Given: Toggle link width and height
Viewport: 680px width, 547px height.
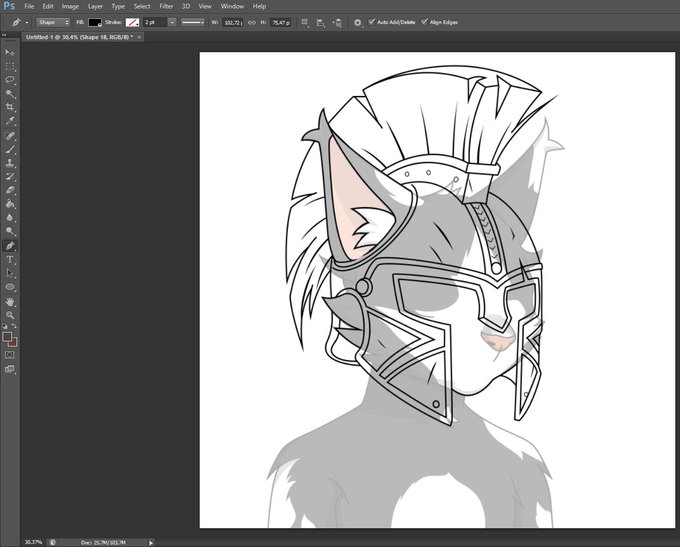Looking at the screenshot, I should [x=252, y=22].
